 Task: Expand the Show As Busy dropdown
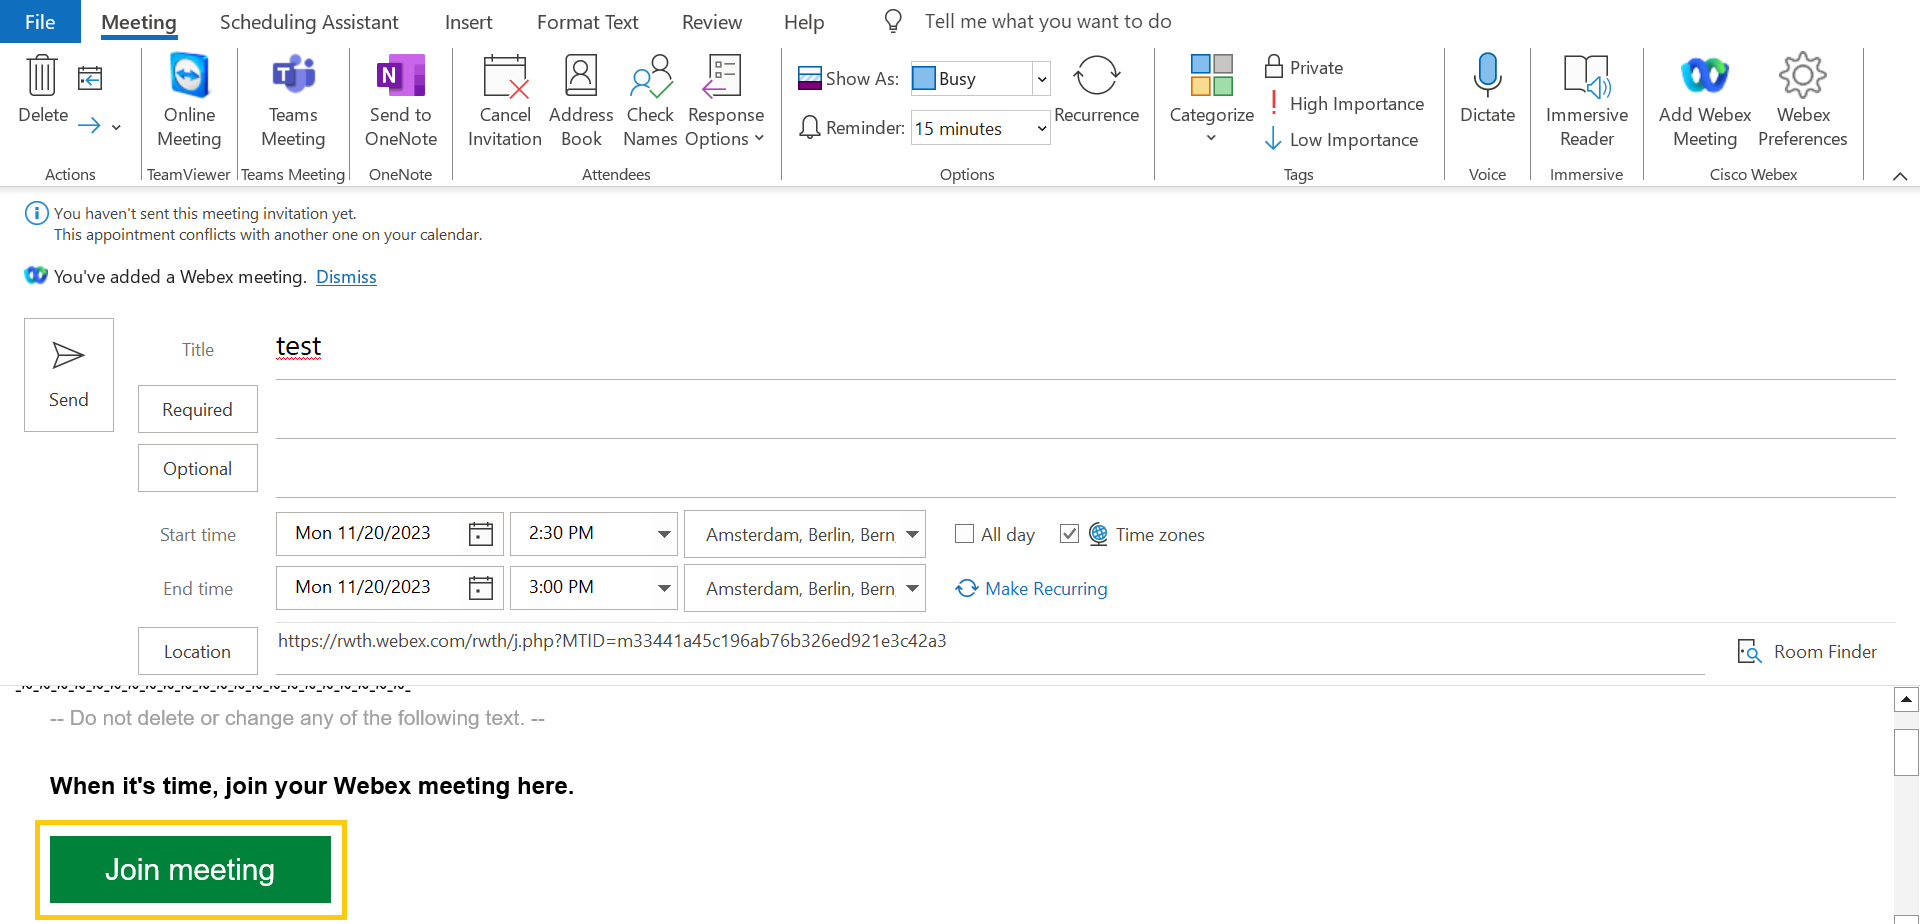point(1041,79)
